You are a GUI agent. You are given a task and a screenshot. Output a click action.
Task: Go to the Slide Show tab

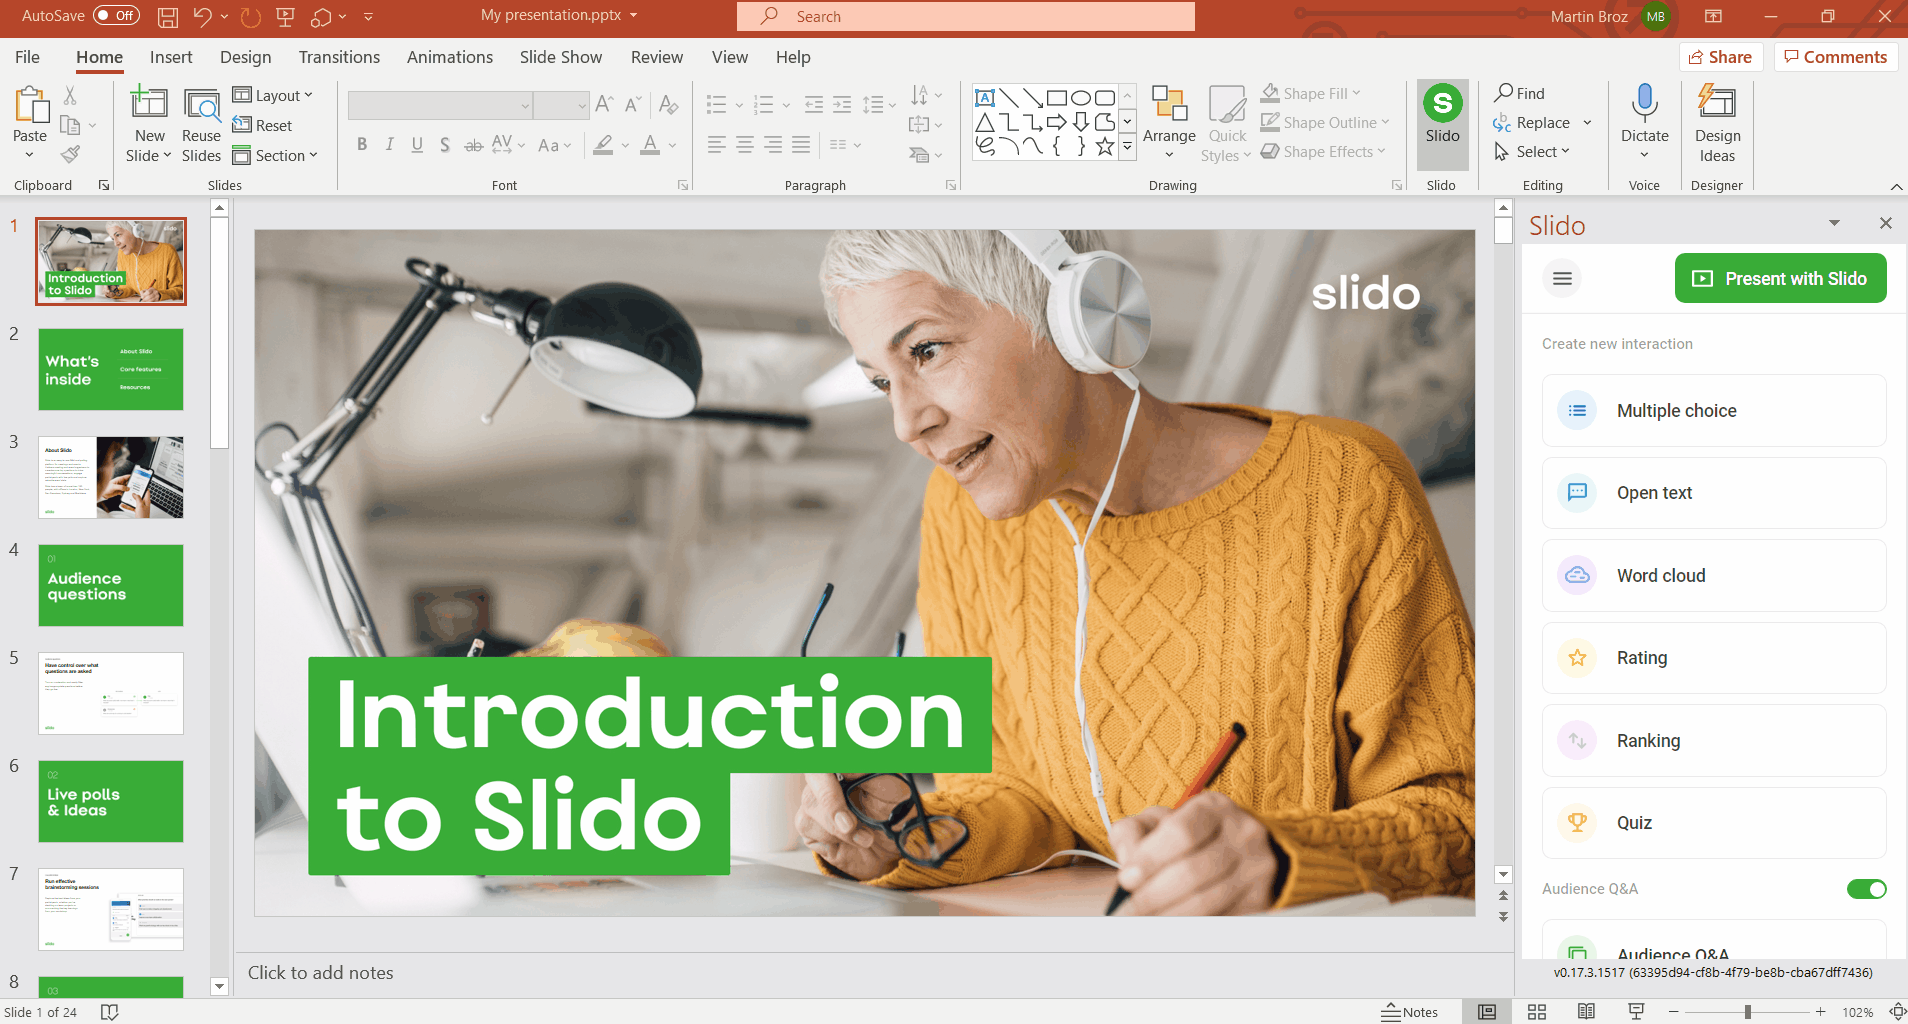point(561,57)
